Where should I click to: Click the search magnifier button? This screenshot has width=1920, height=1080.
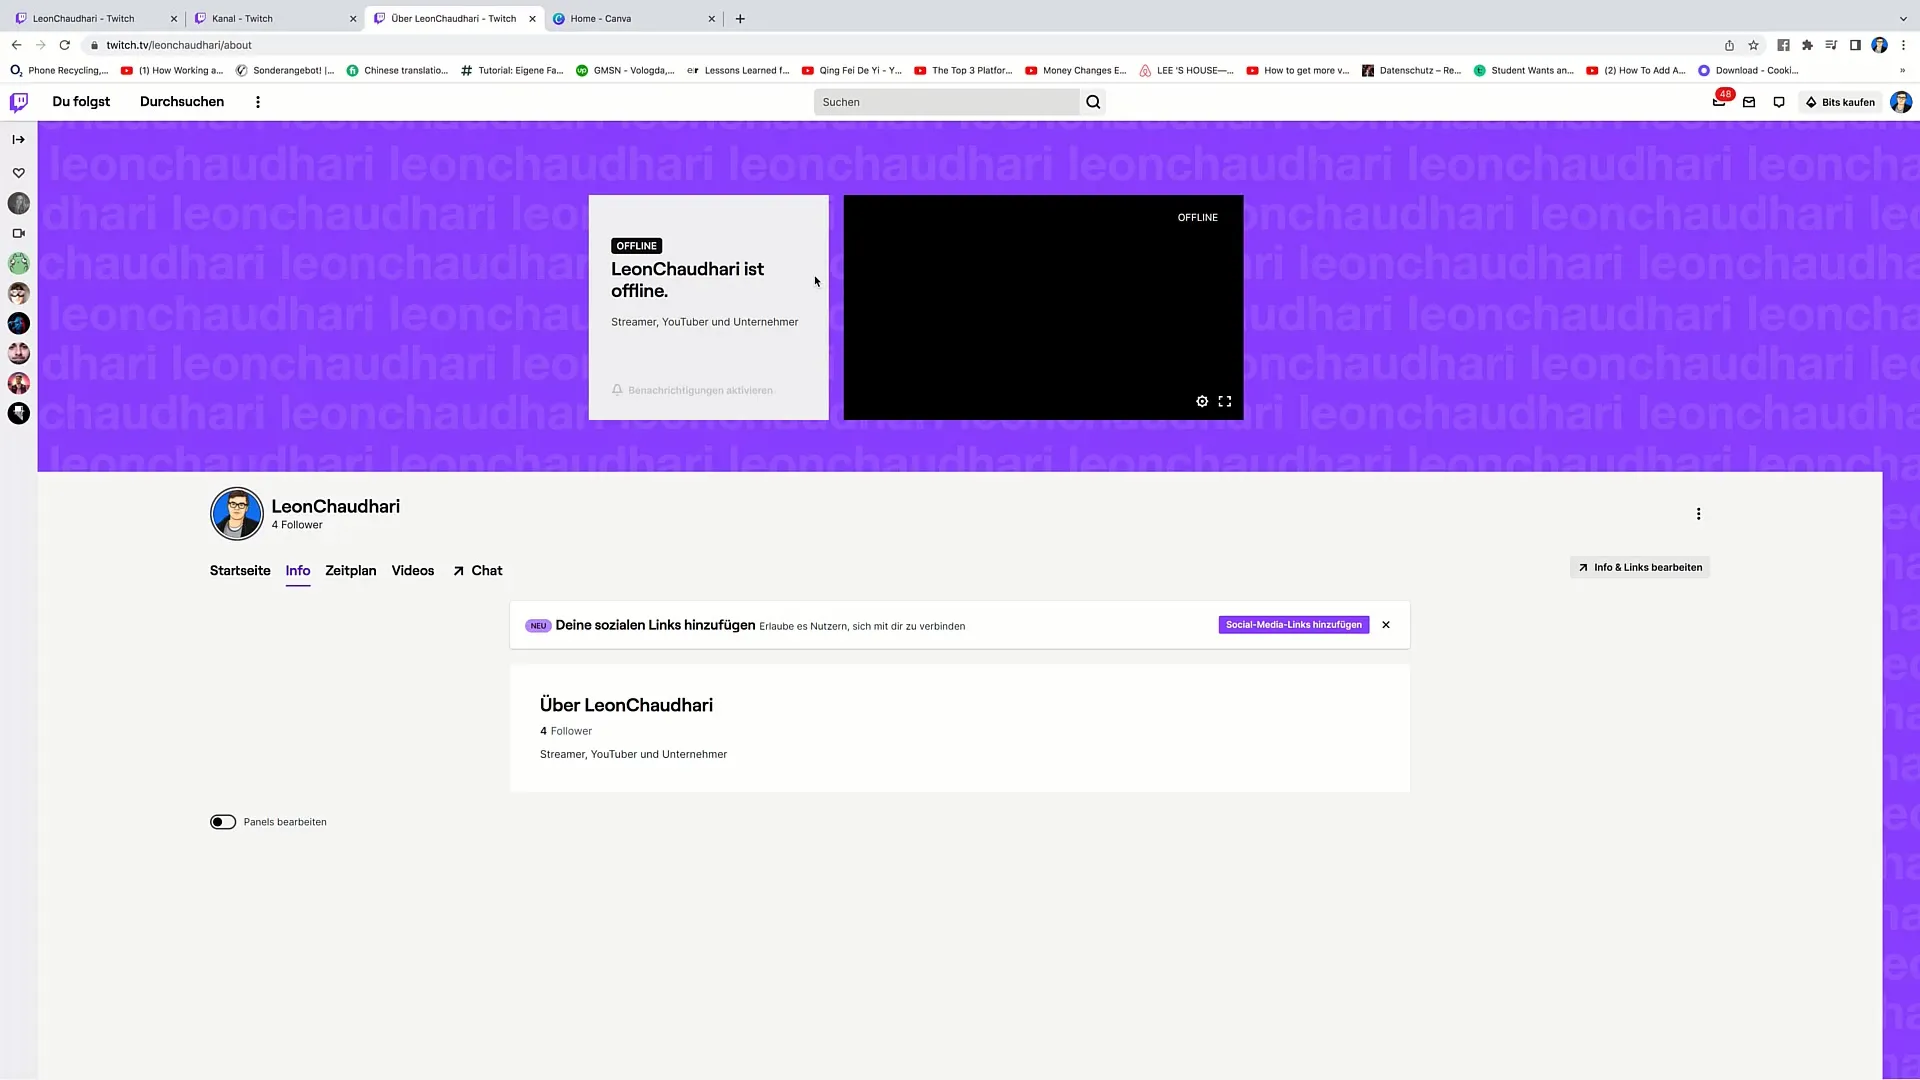tap(1093, 102)
